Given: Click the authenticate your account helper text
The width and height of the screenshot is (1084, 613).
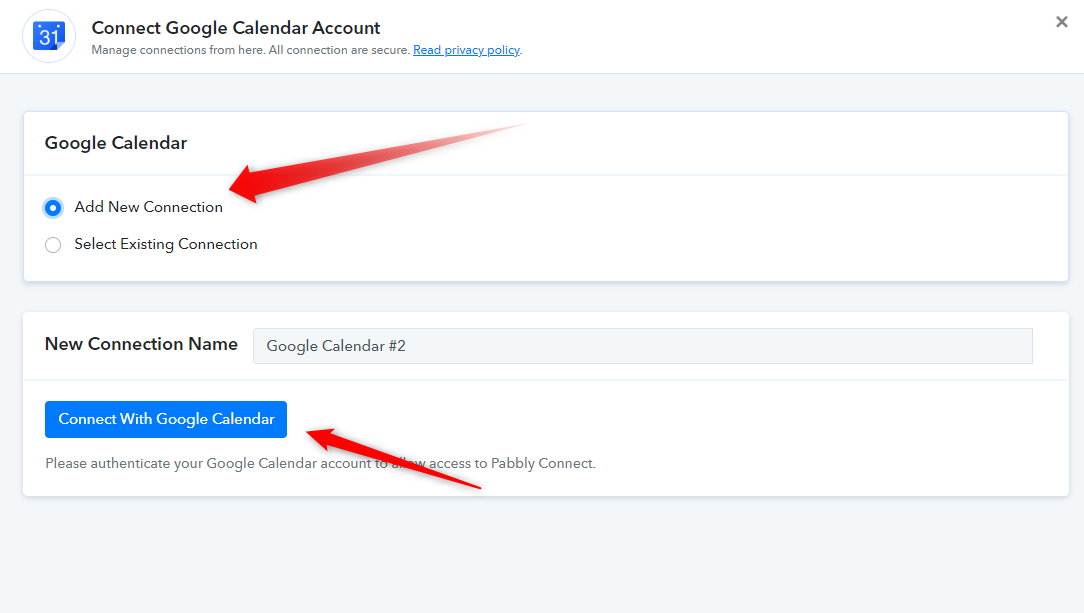Looking at the screenshot, I should 320,463.
